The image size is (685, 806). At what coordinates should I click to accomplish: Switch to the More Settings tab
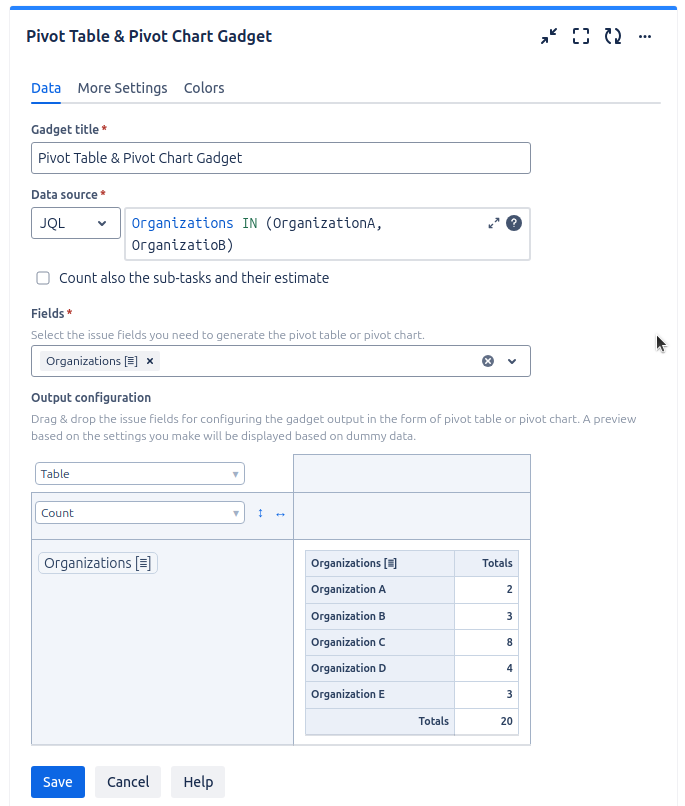[x=122, y=88]
